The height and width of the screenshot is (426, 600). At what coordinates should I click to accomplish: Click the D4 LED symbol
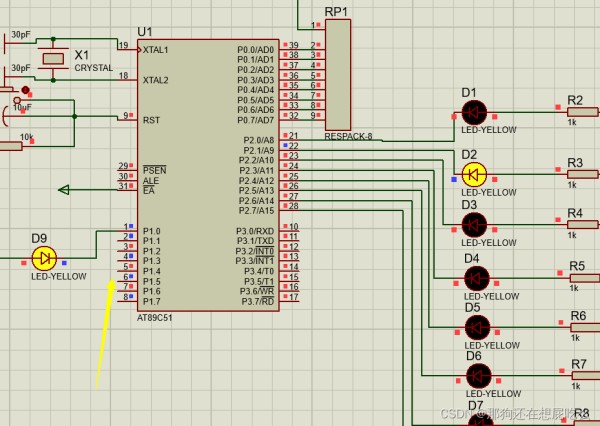[477, 277]
